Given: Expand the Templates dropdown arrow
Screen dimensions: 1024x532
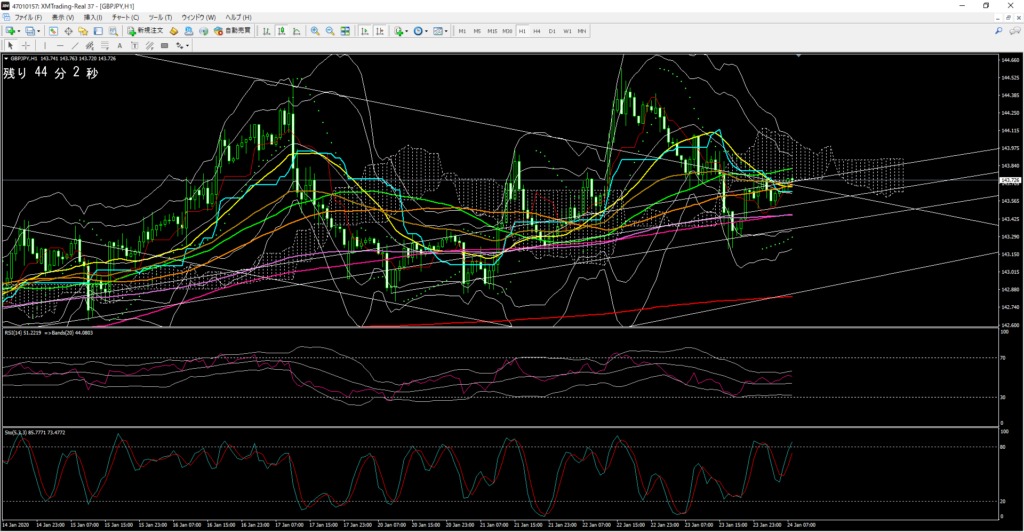Looking at the screenshot, I should pyautogui.click(x=446, y=31).
